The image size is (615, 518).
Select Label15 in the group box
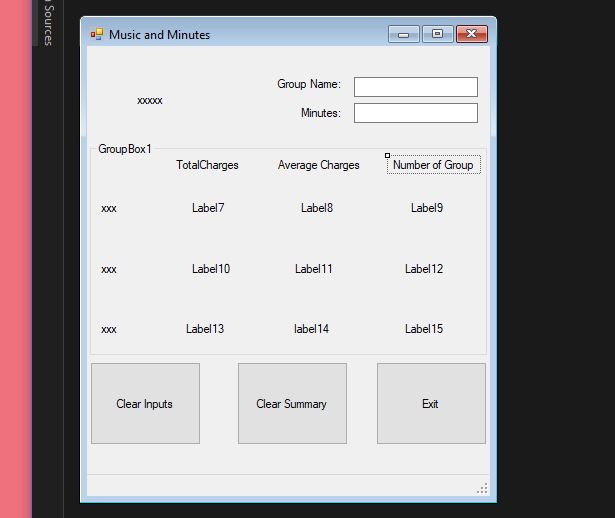tap(424, 329)
